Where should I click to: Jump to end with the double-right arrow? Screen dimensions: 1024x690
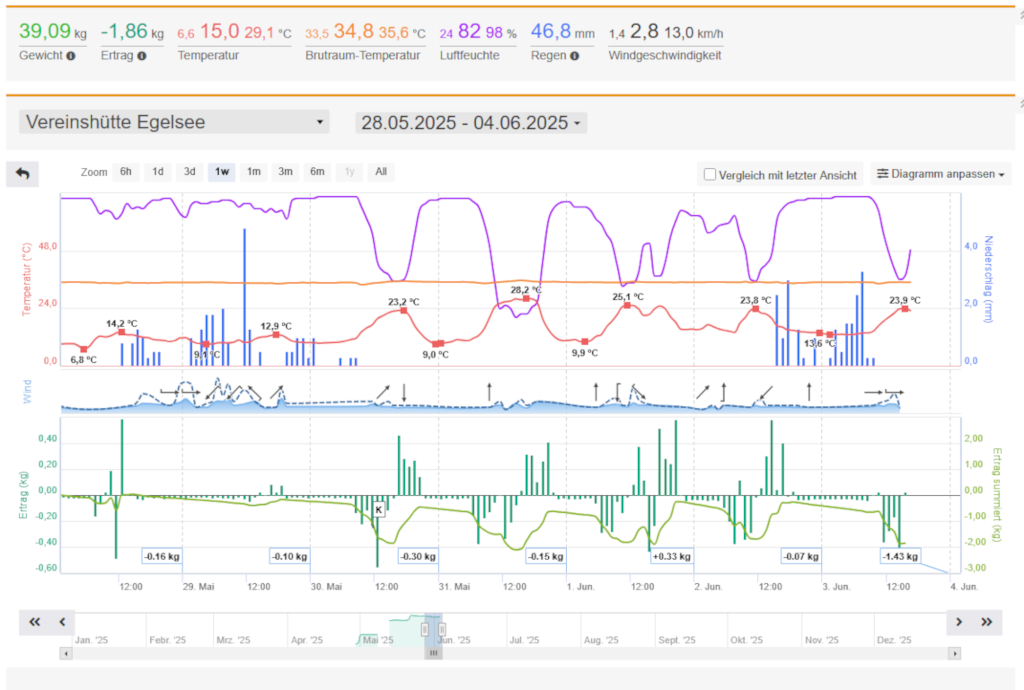coord(987,622)
